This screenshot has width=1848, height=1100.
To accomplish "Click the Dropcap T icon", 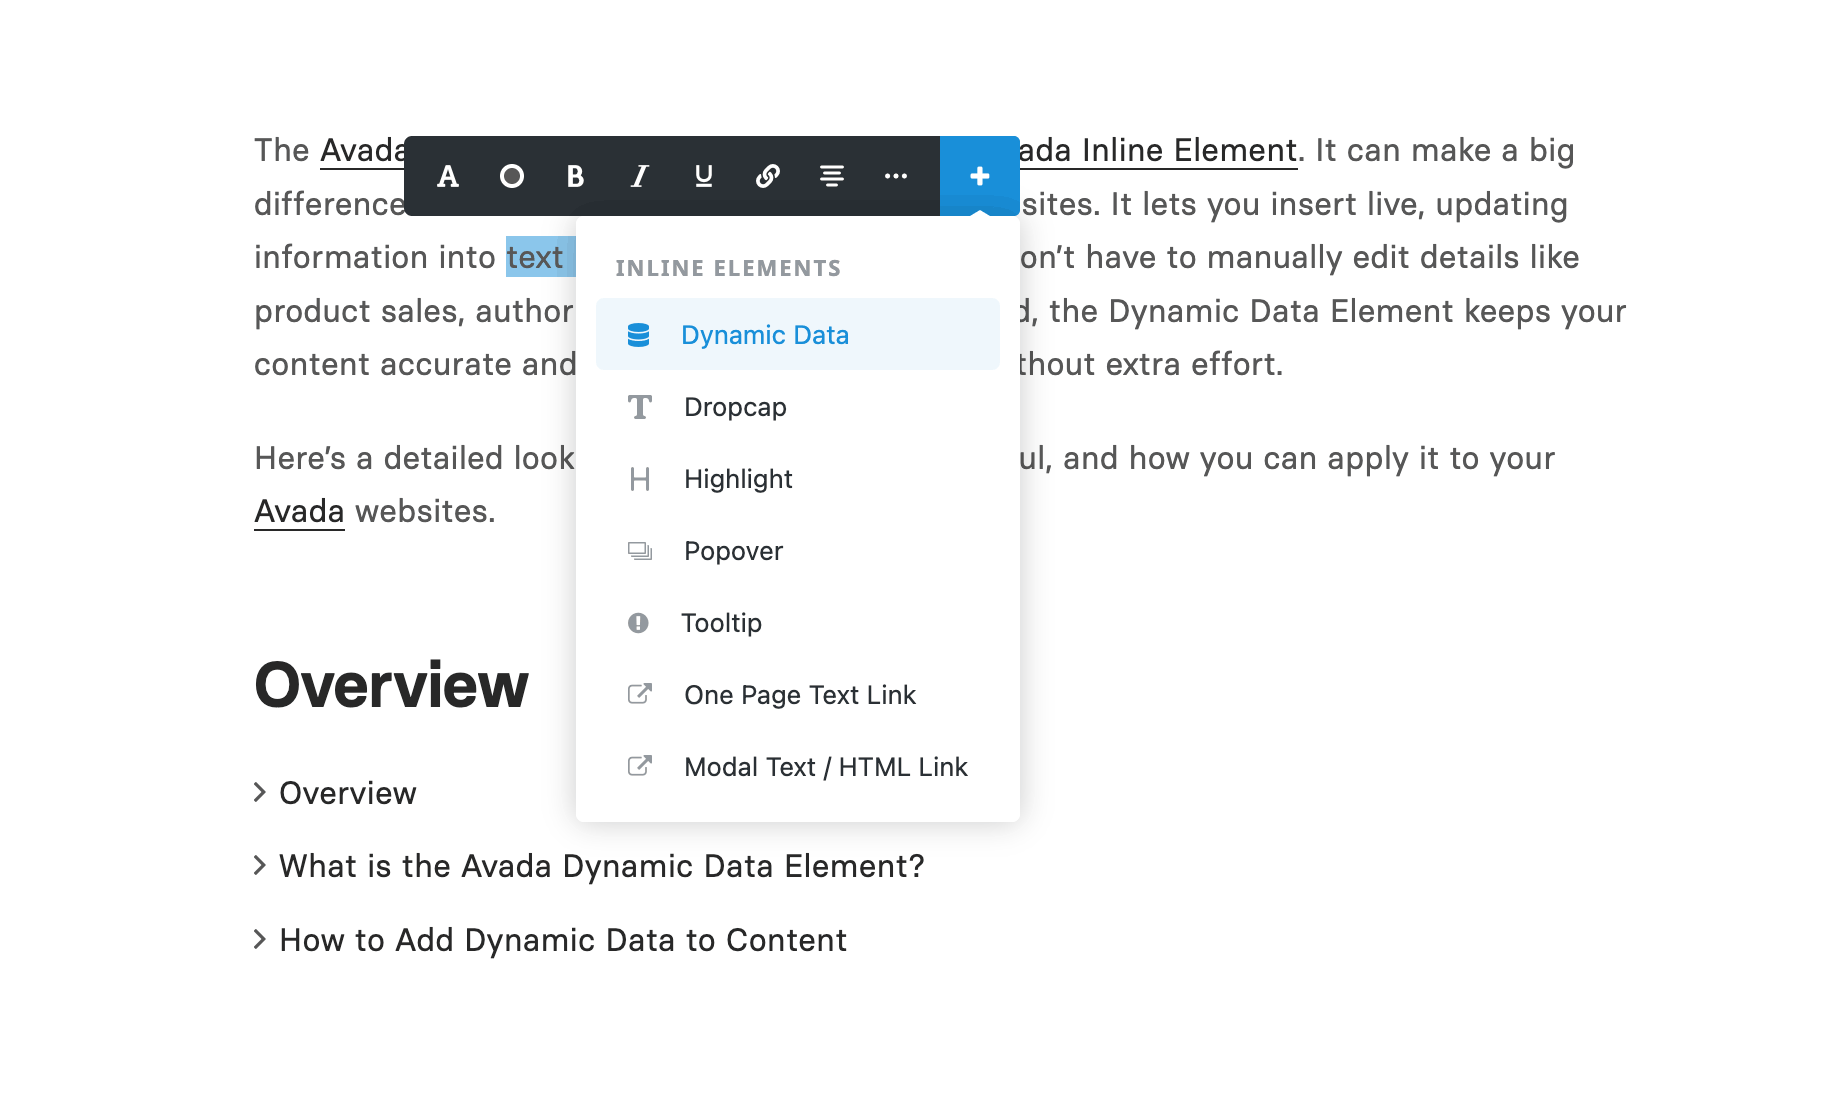I will coord(639,407).
